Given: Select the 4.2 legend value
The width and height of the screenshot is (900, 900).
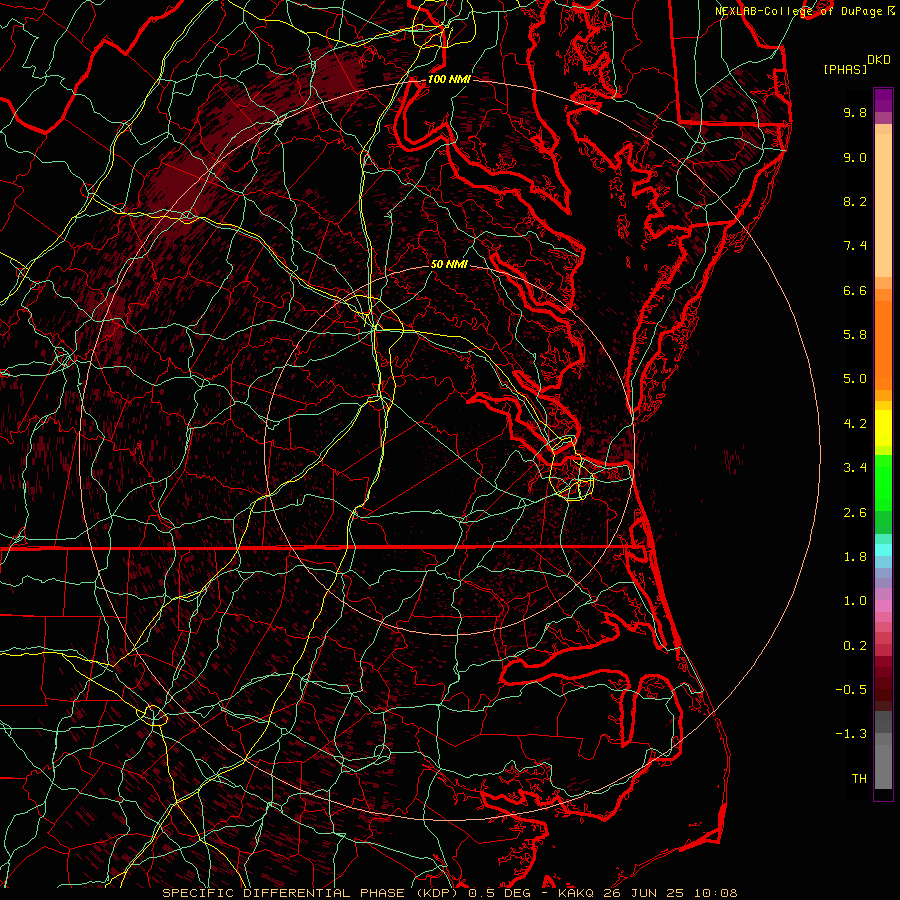Looking at the screenshot, I should 855,424.
